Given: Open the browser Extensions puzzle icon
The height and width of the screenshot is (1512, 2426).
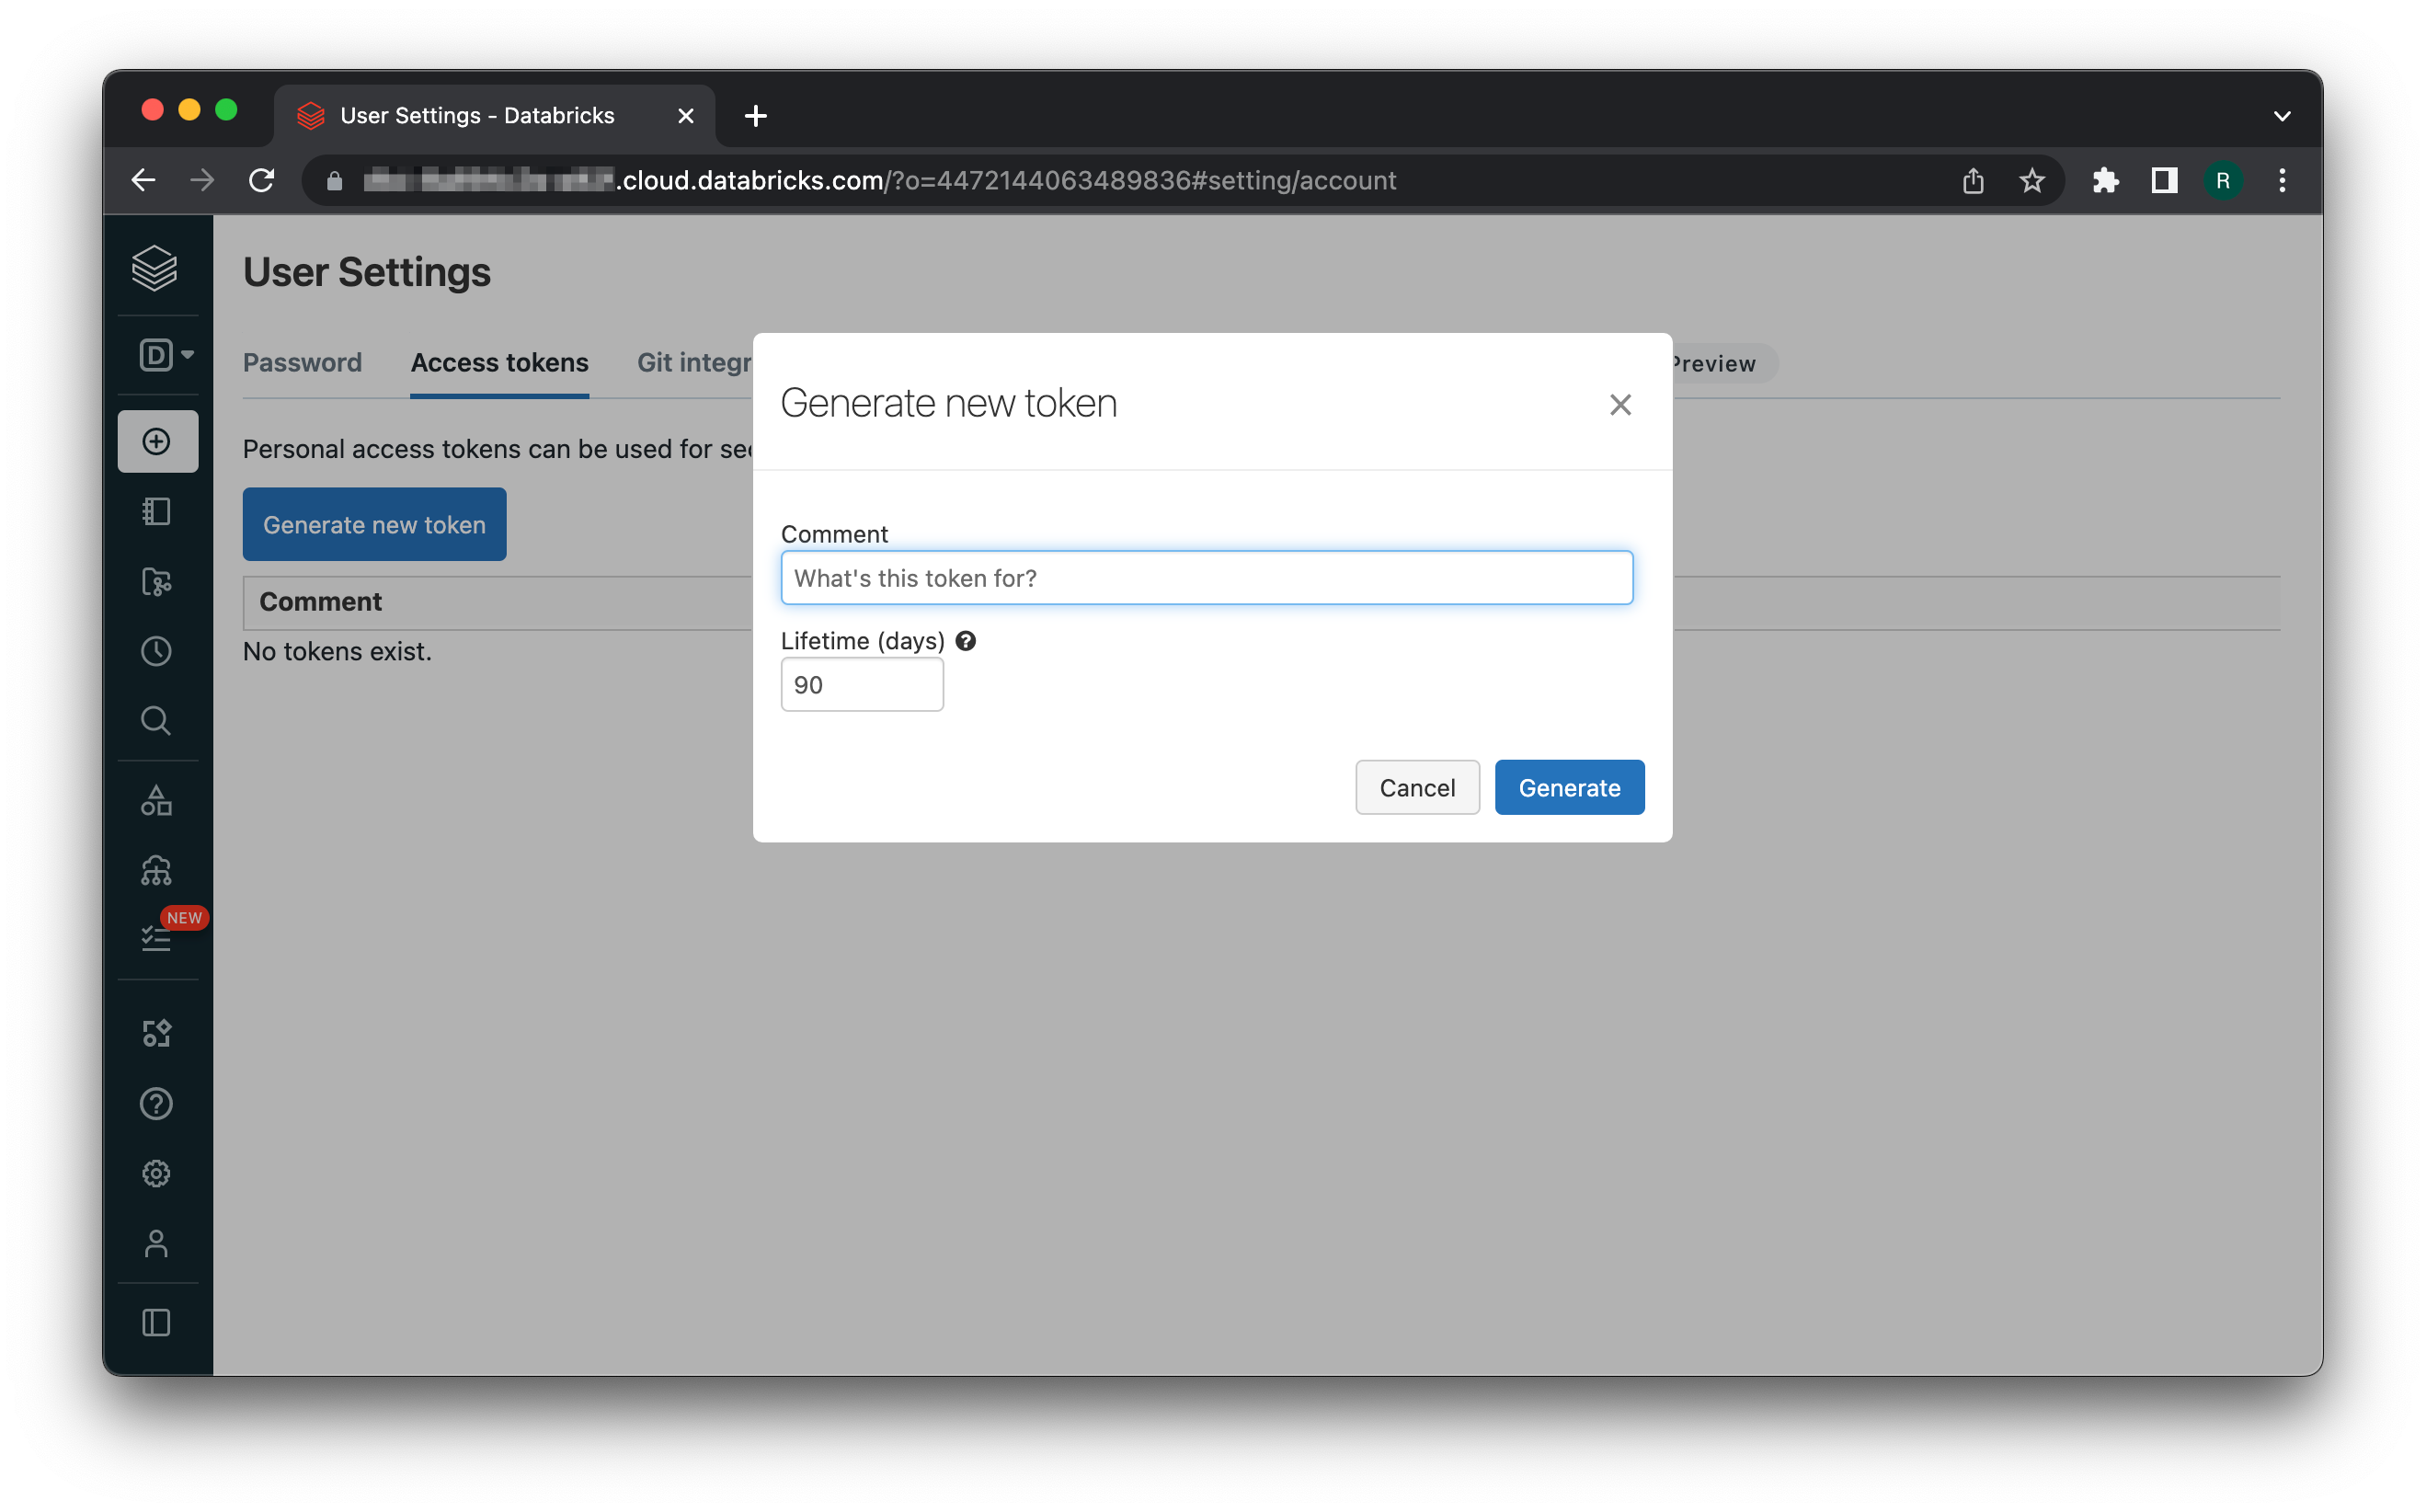Looking at the screenshot, I should (2105, 181).
